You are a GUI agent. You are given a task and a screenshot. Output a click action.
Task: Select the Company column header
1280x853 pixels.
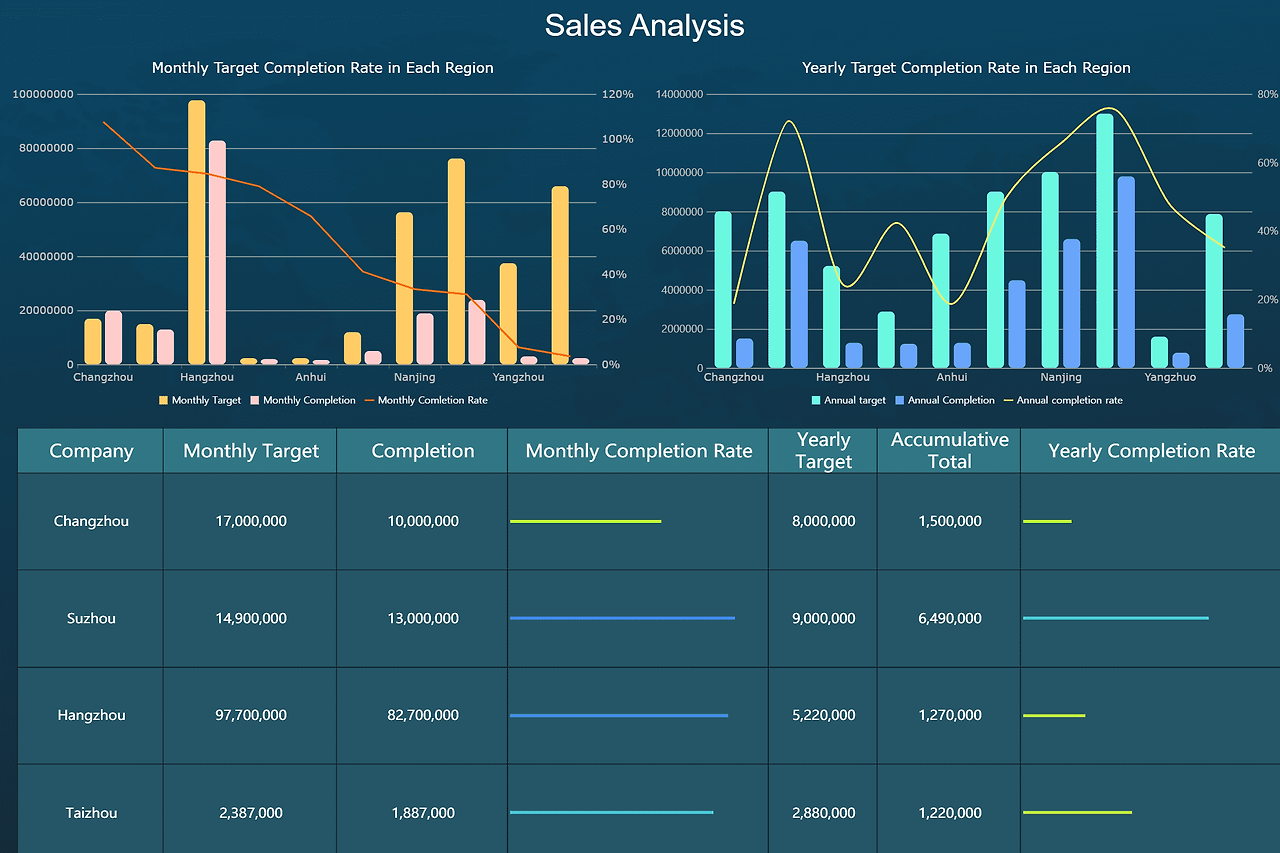click(90, 451)
